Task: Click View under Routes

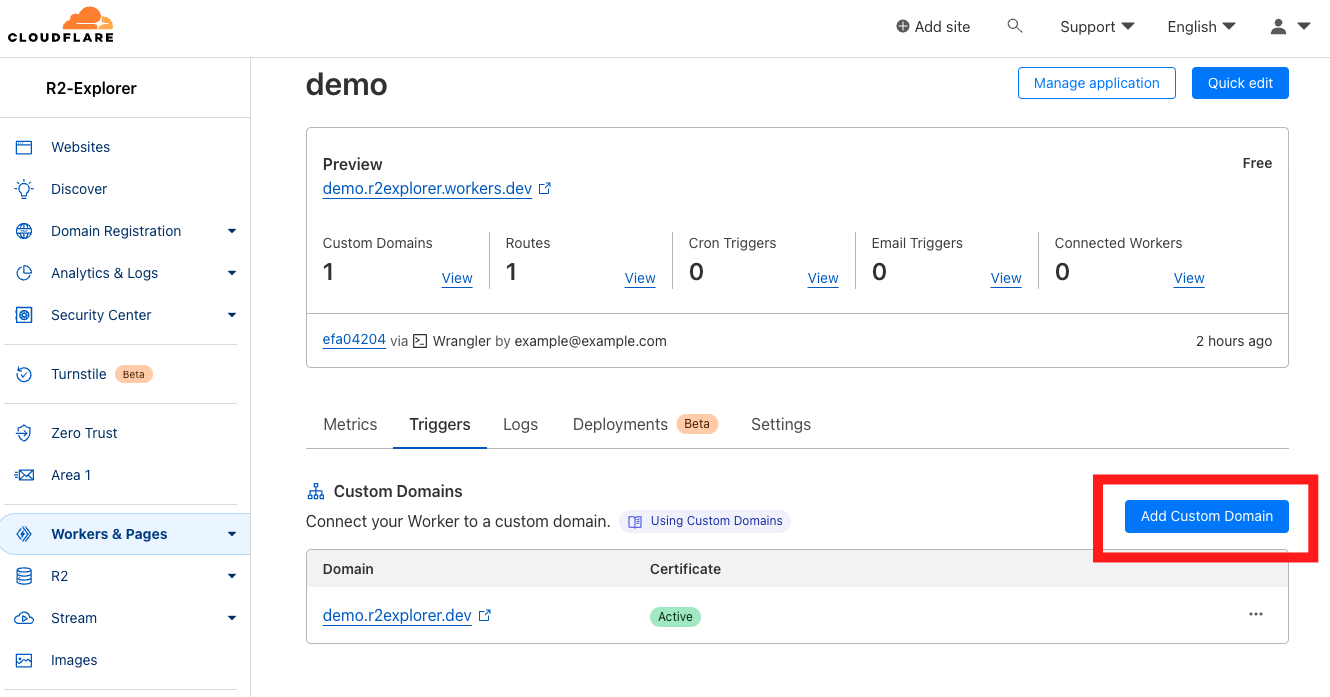Action: click(640, 278)
